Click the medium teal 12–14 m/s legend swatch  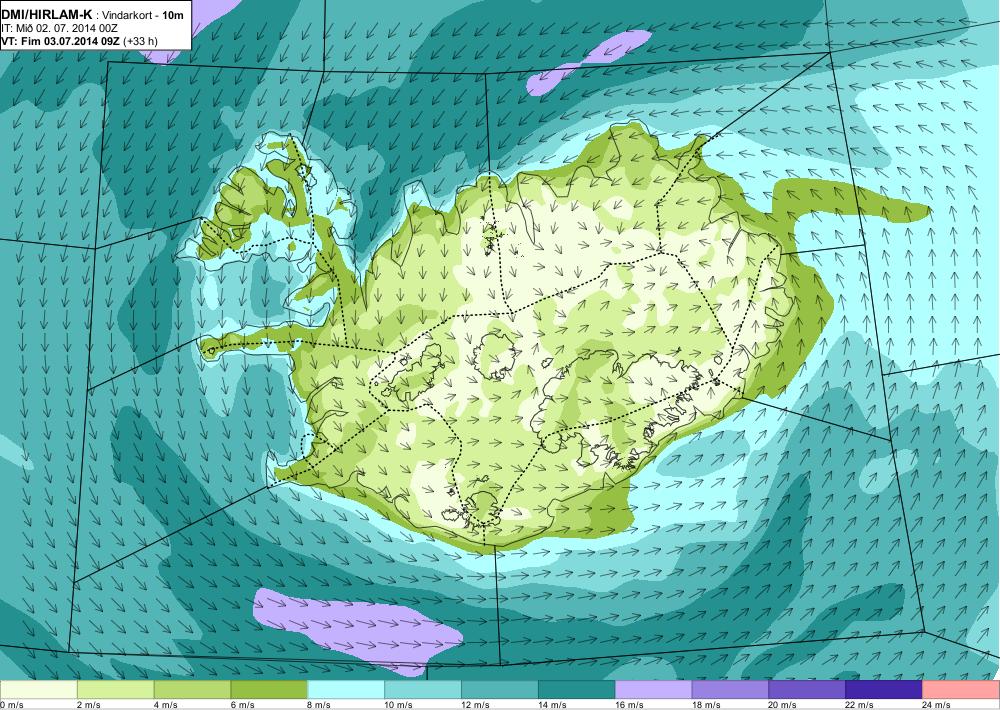500,690
